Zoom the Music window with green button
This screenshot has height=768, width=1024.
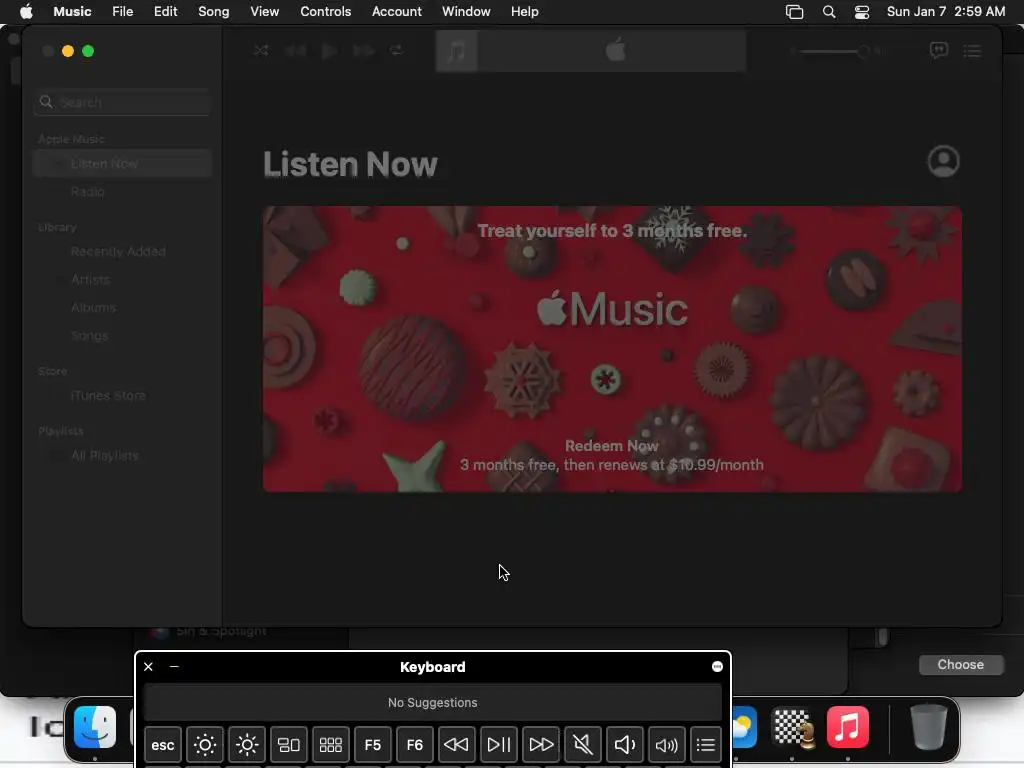88,51
